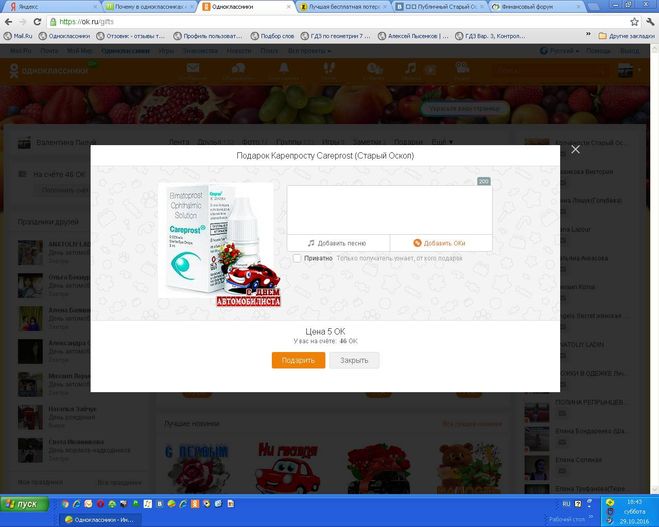Click Добавить ОКи under the message box

tap(441, 243)
